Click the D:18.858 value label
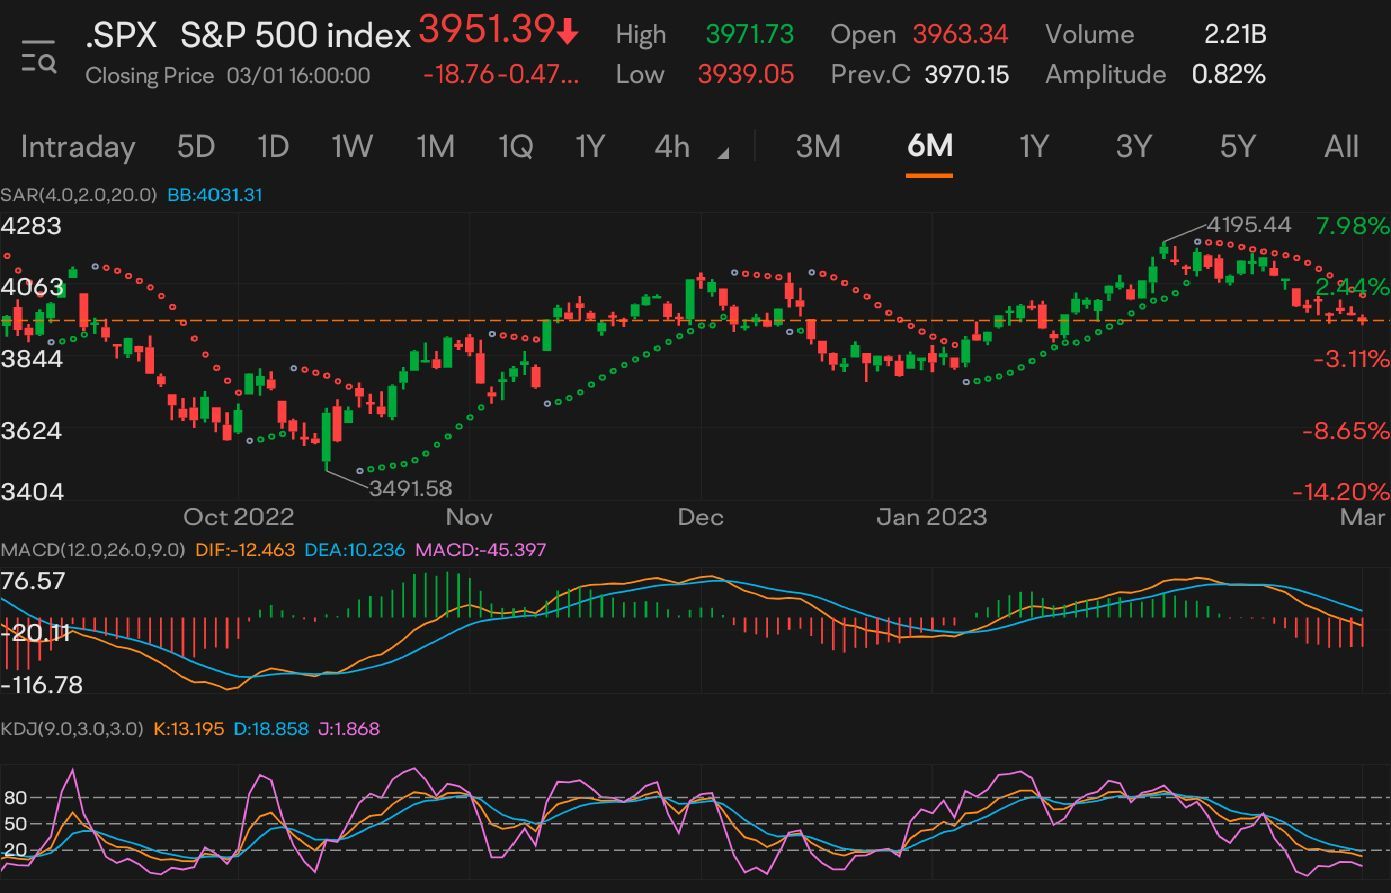This screenshot has height=893, width=1391. click(x=270, y=729)
